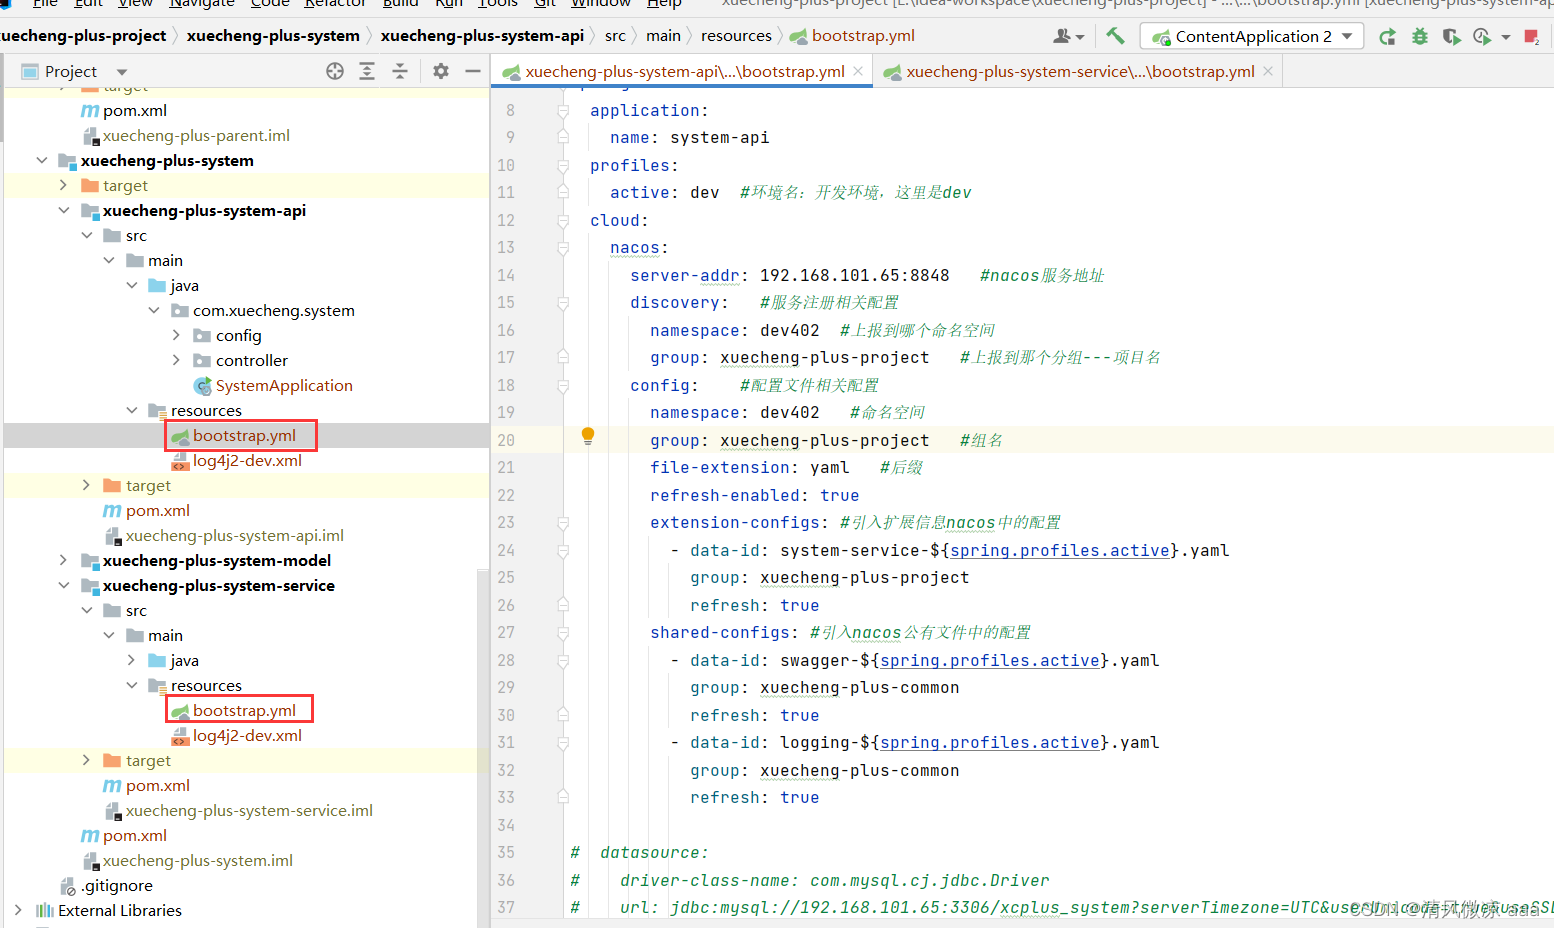The width and height of the screenshot is (1554, 928).
Task: Switch to xuecheng-plus-system-api bootstrap.yml tab
Action: coord(683,71)
